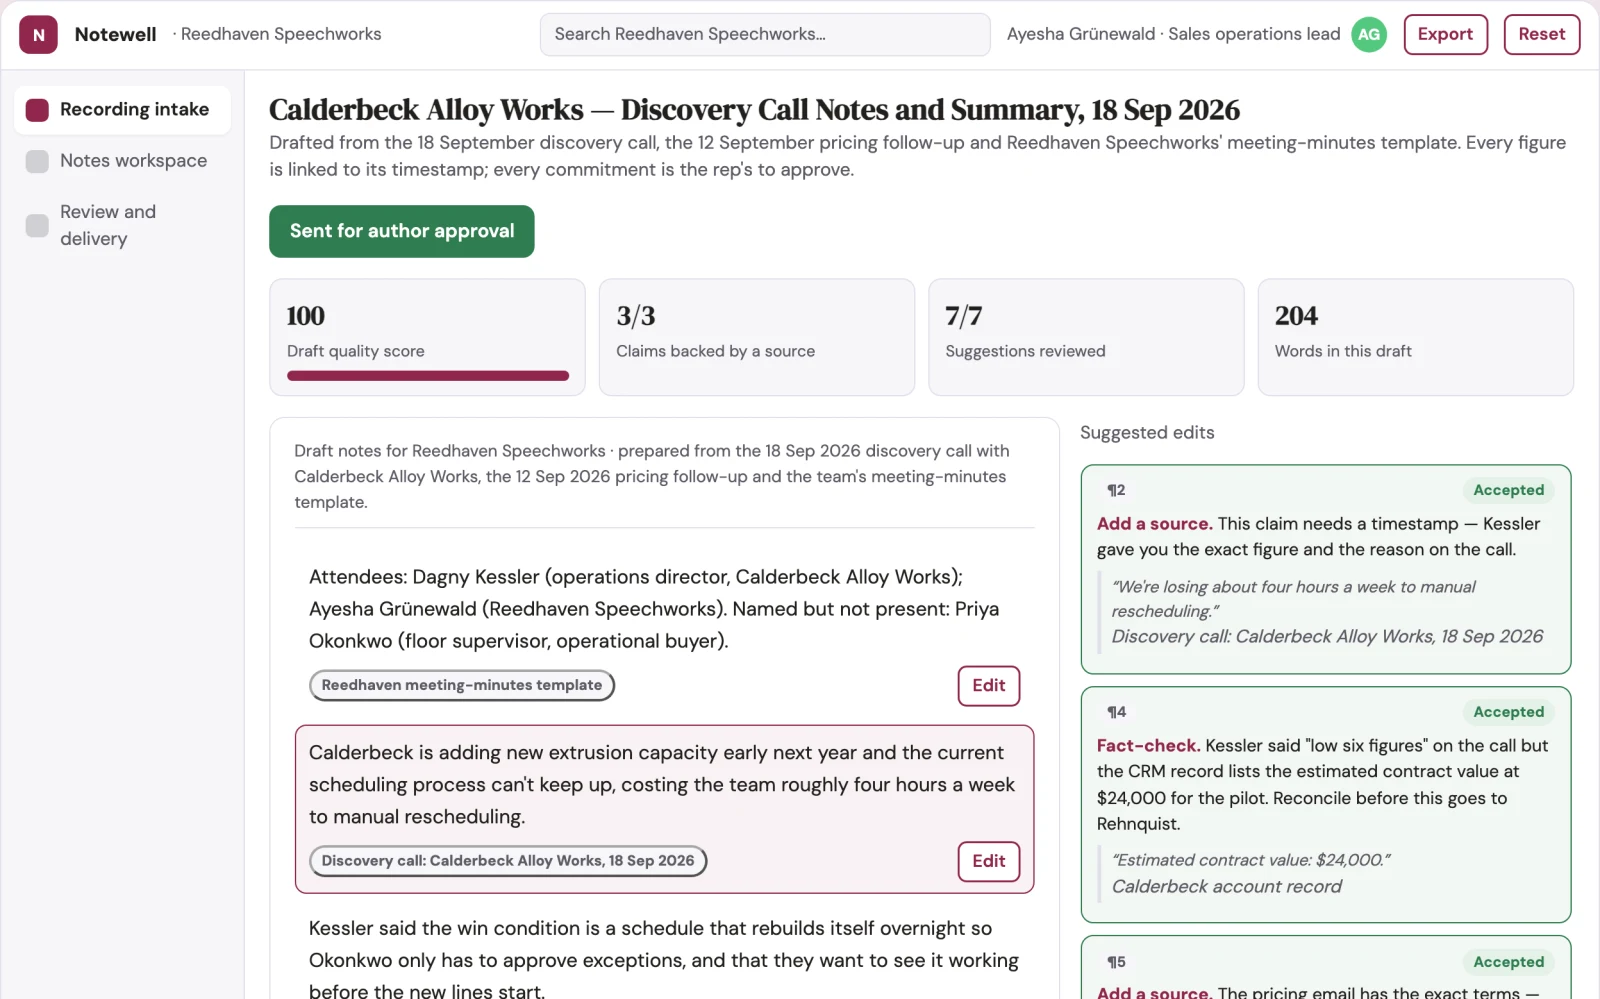Click the ¶4 paragraph marker
Screen dimensions: 1600x999
(1116, 712)
